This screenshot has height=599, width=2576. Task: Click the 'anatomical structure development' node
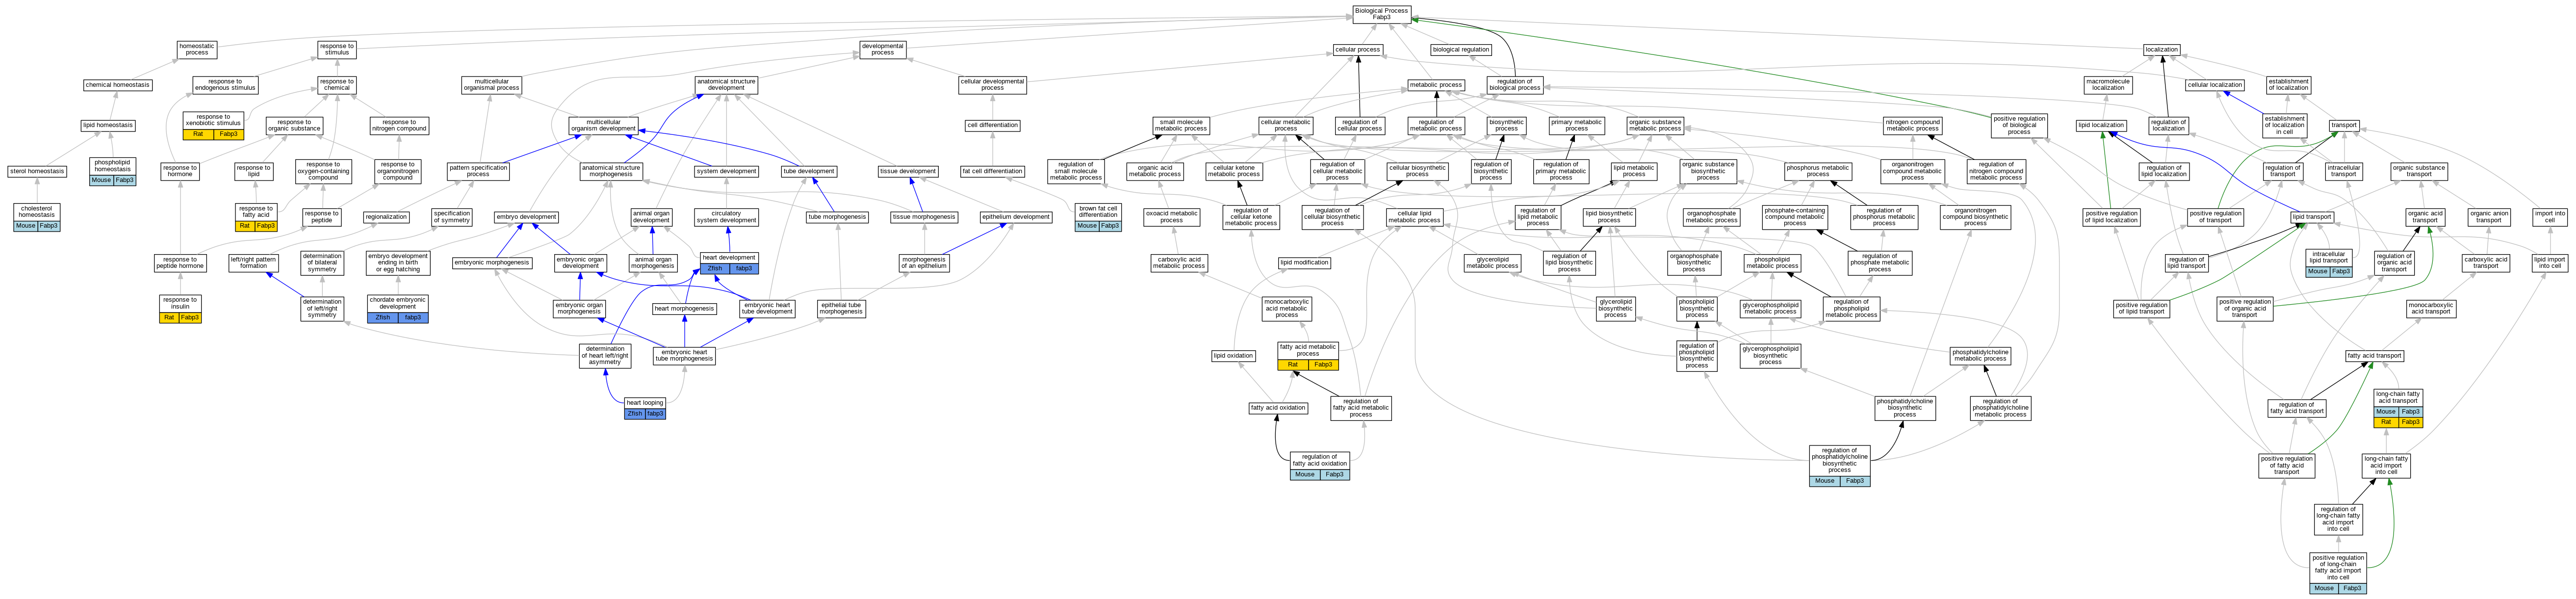coord(726,85)
